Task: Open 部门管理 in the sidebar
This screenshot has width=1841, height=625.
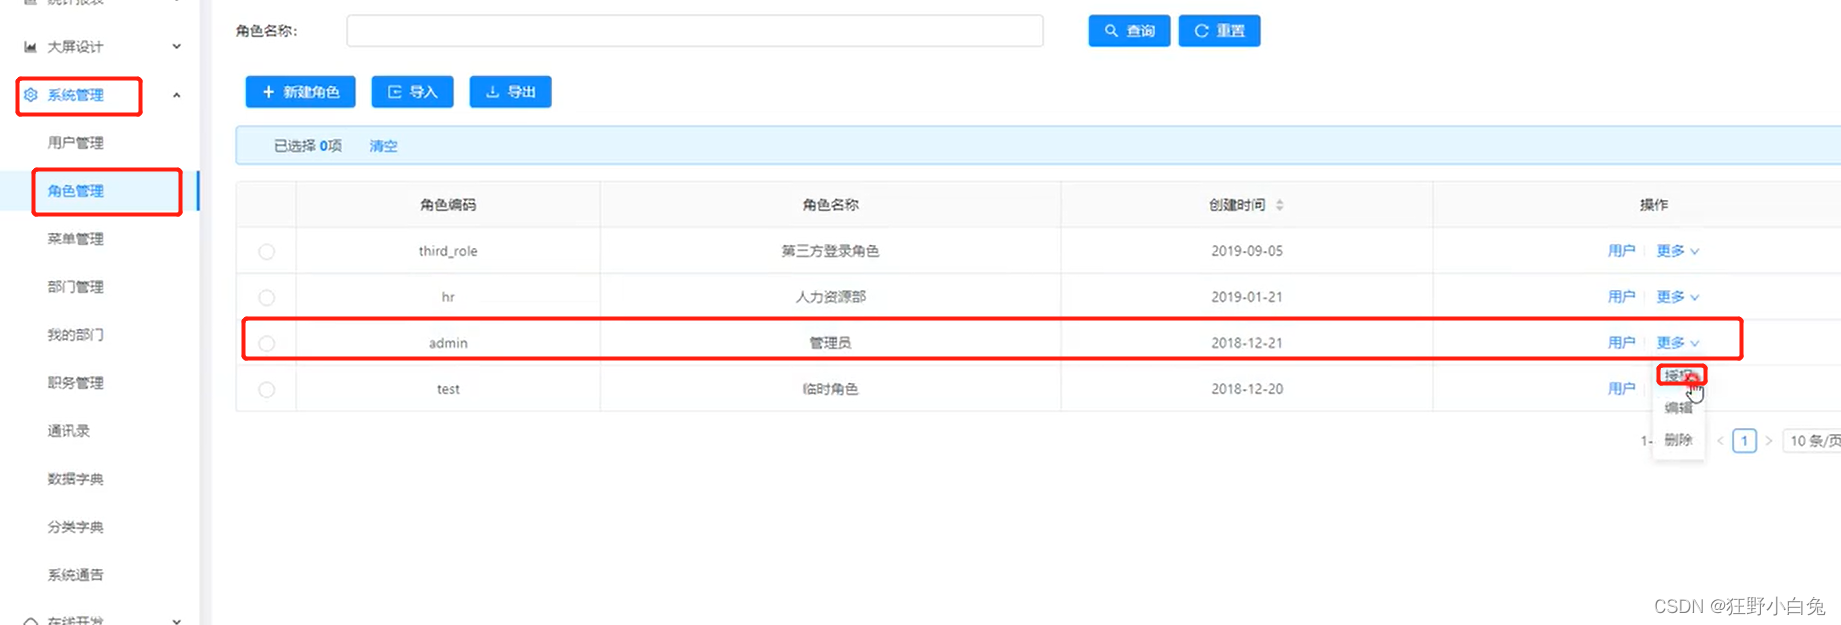Action: pyautogui.click(x=76, y=287)
